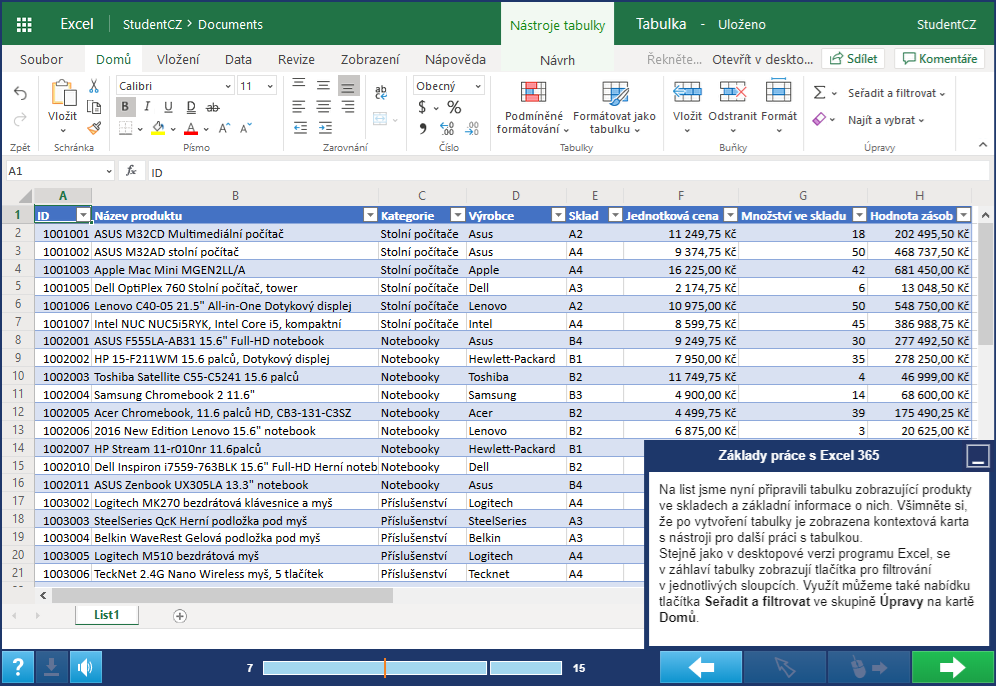This screenshot has width=996, height=686.
Task: Expand Najít a vybrat menu
Action: click(885, 120)
